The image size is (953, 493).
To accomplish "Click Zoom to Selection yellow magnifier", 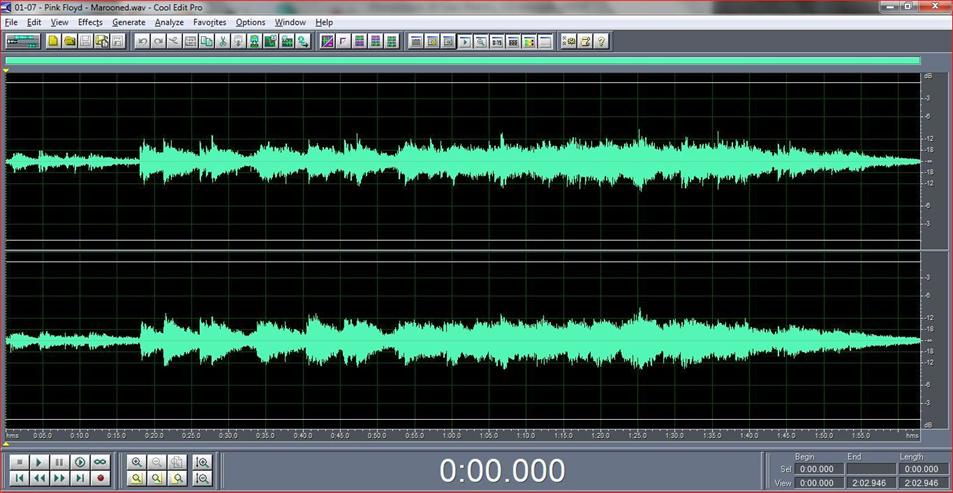I will (x=136, y=478).
